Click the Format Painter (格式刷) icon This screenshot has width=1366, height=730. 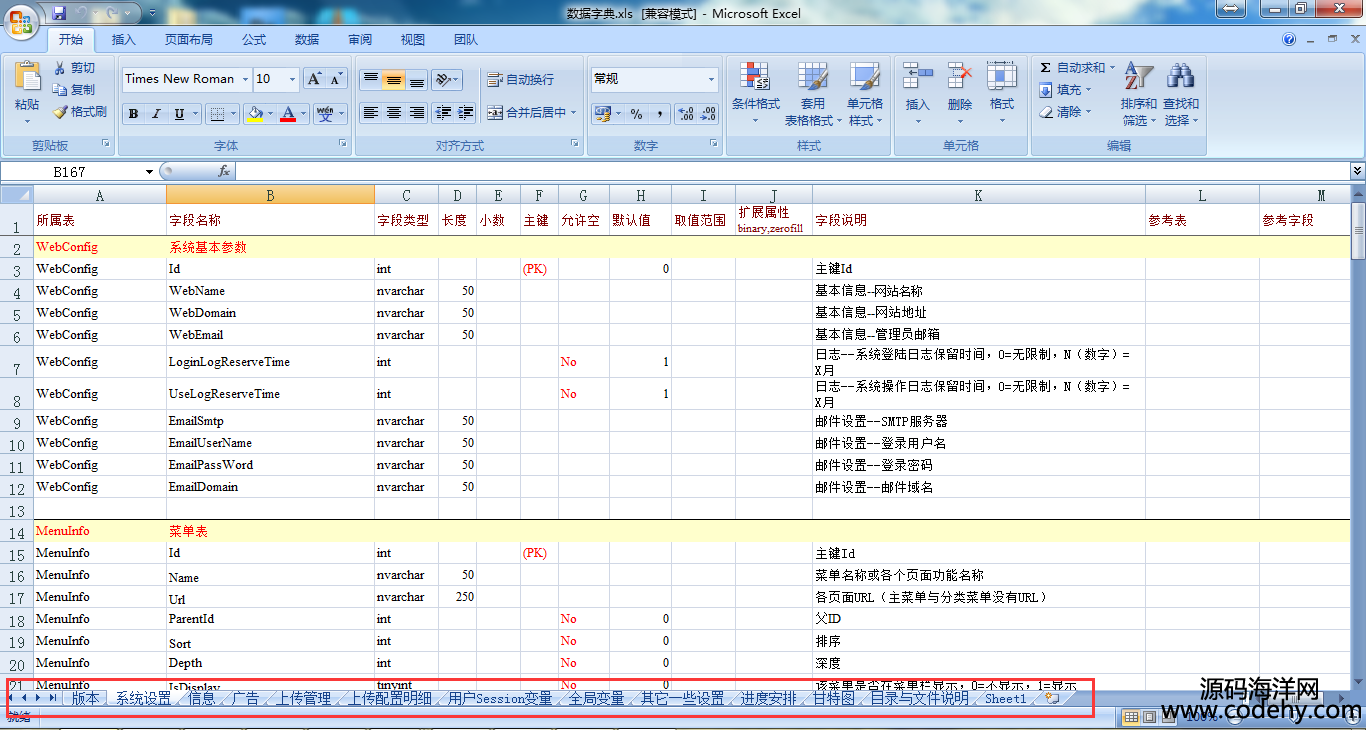pyautogui.click(x=60, y=112)
